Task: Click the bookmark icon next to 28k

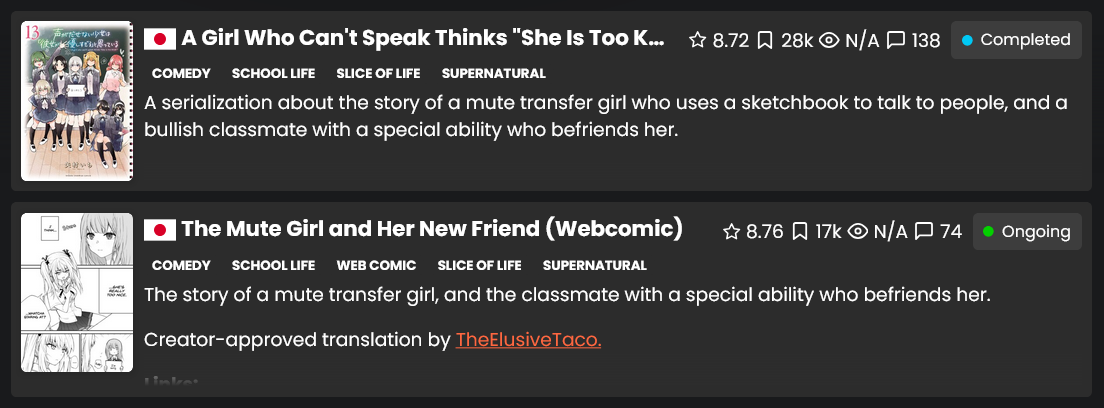Action: [x=765, y=40]
